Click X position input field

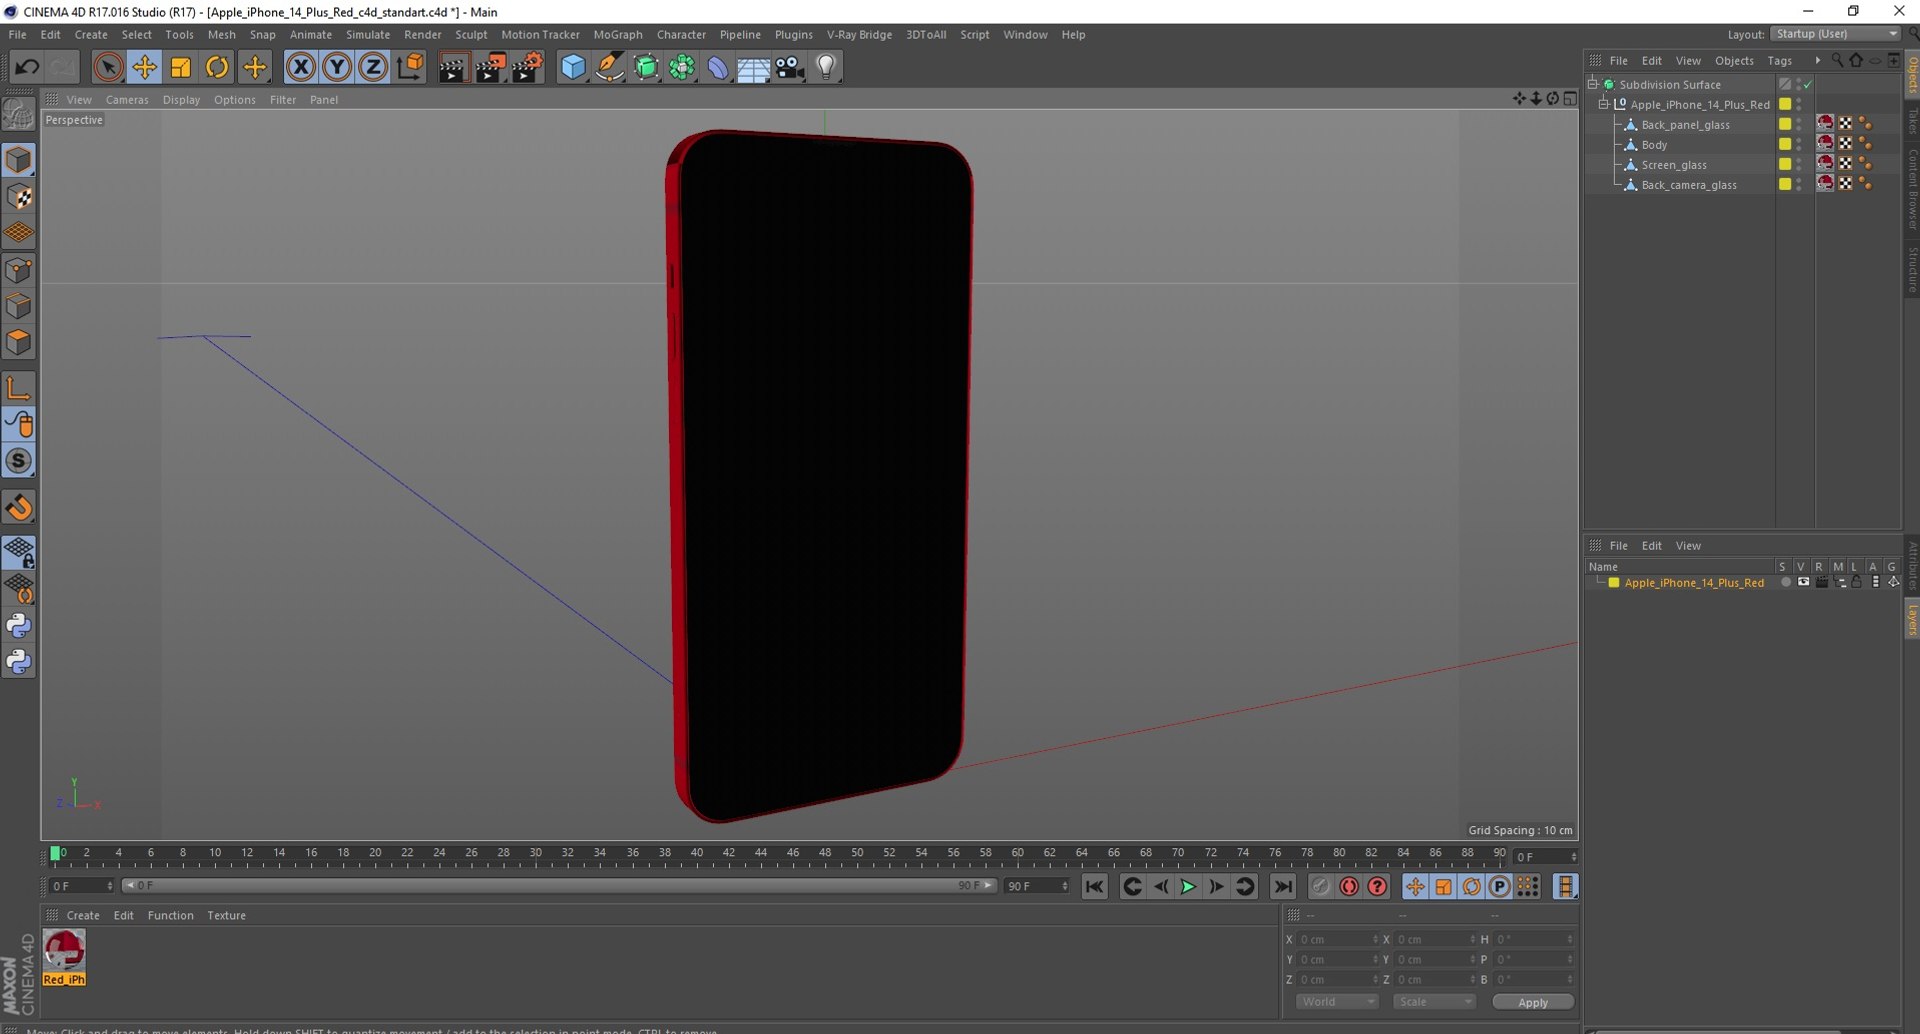coord(1338,939)
